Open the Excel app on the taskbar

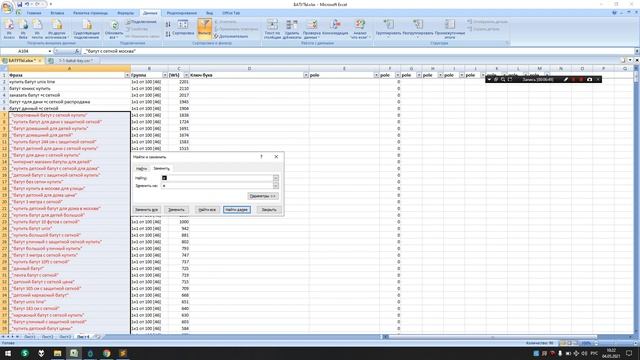[74, 353]
